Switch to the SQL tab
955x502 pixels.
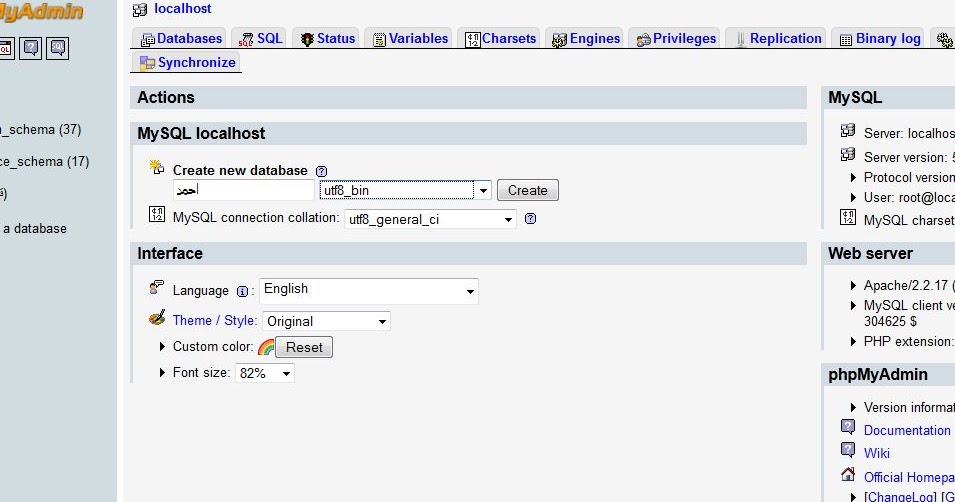[x=261, y=38]
